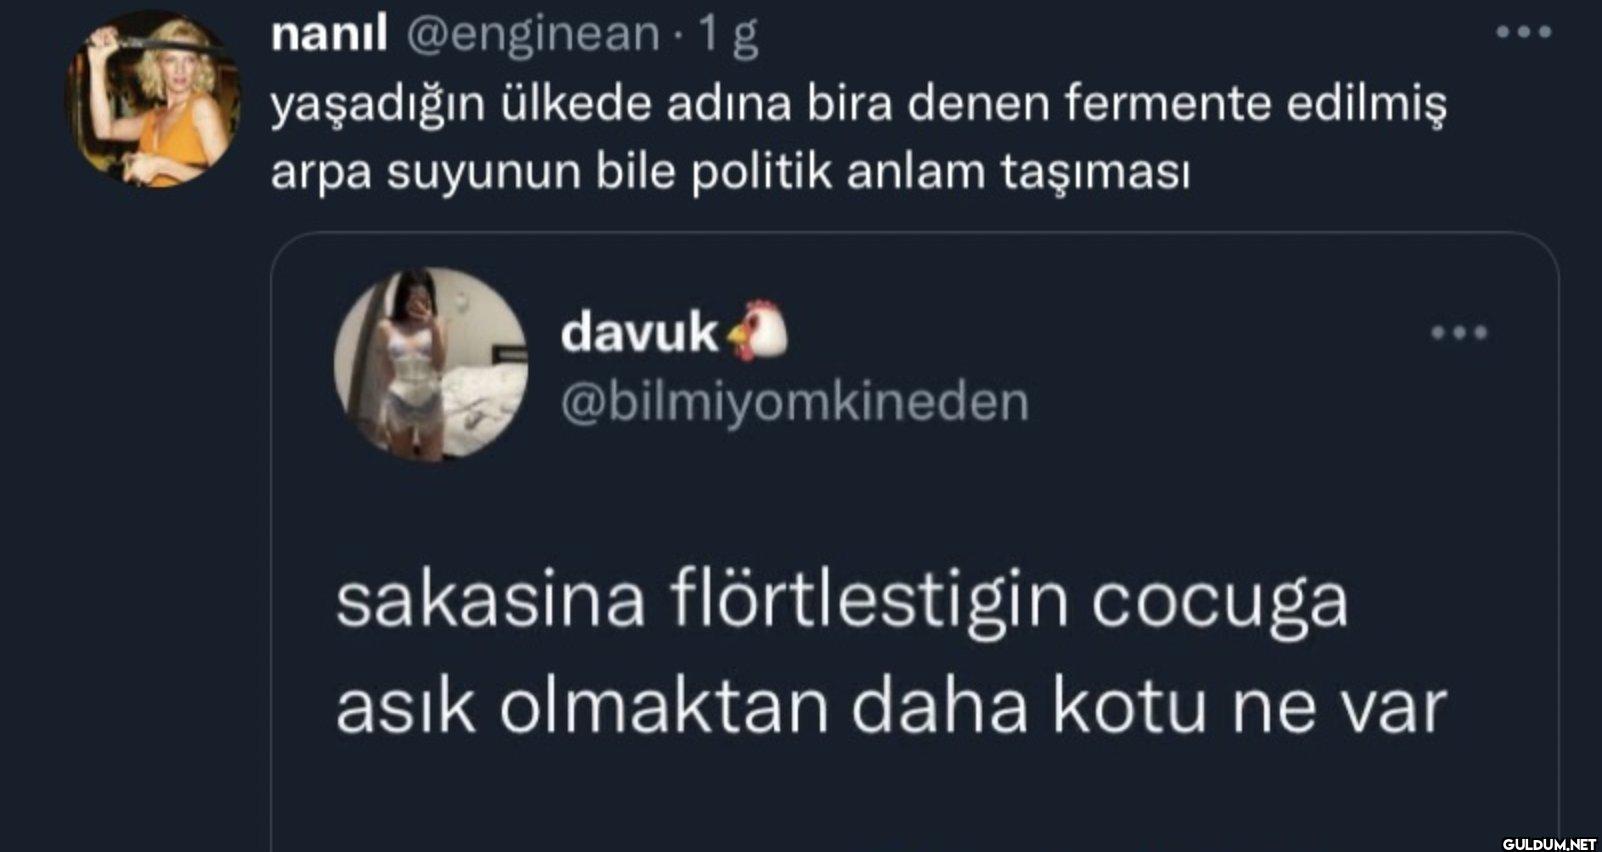Click the '1 g' tweet timestamp
This screenshot has width=1602, height=852.
click(x=727, y=36)
